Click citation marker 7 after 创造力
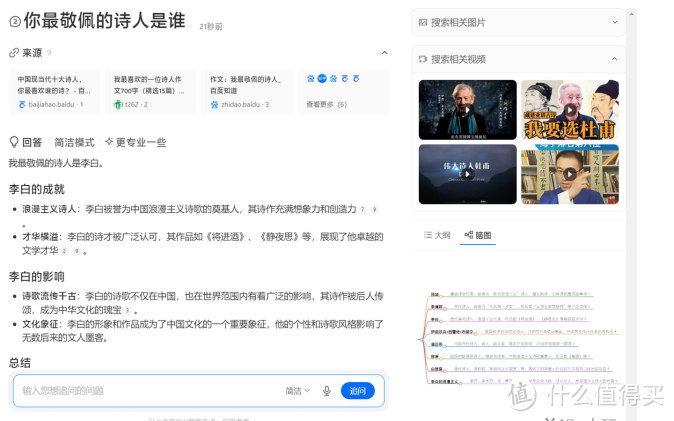 pos(363,209)
